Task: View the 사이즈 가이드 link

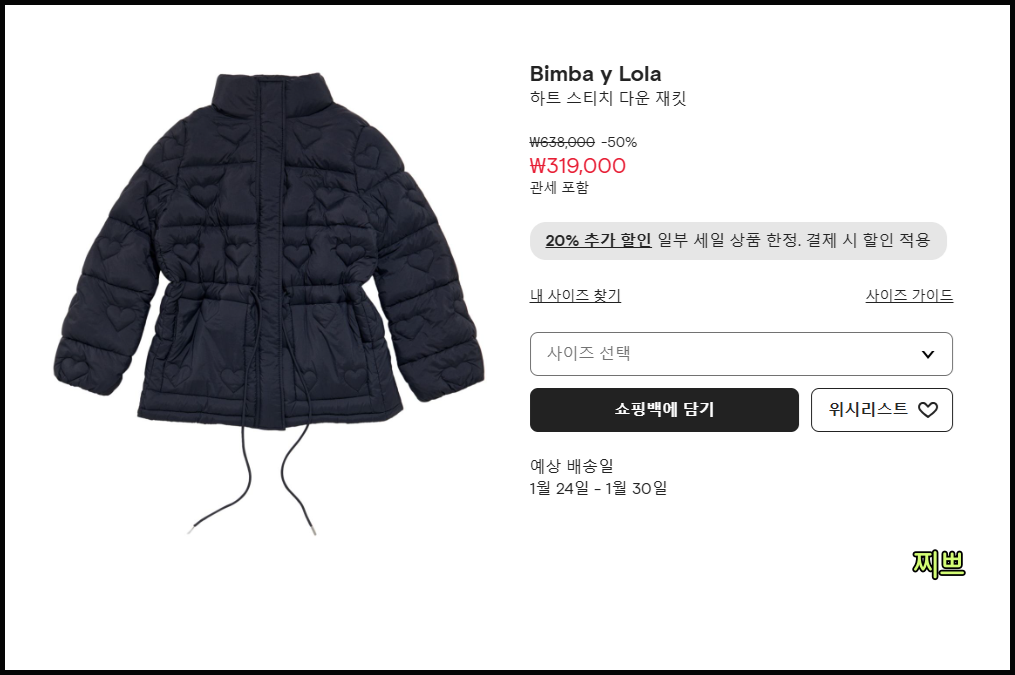Action: 909,295
